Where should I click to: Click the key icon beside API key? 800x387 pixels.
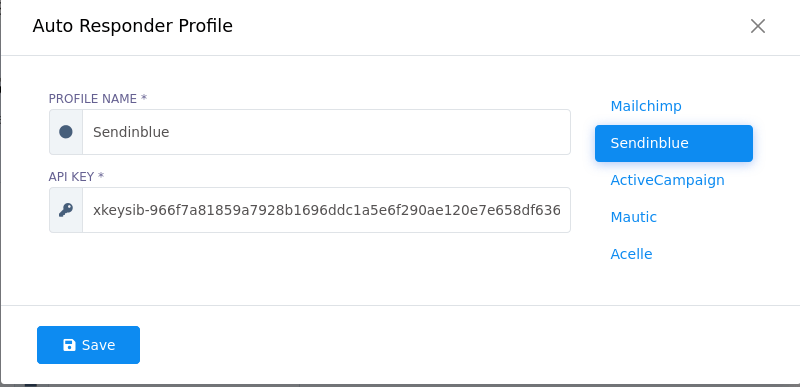click(66, 210)
